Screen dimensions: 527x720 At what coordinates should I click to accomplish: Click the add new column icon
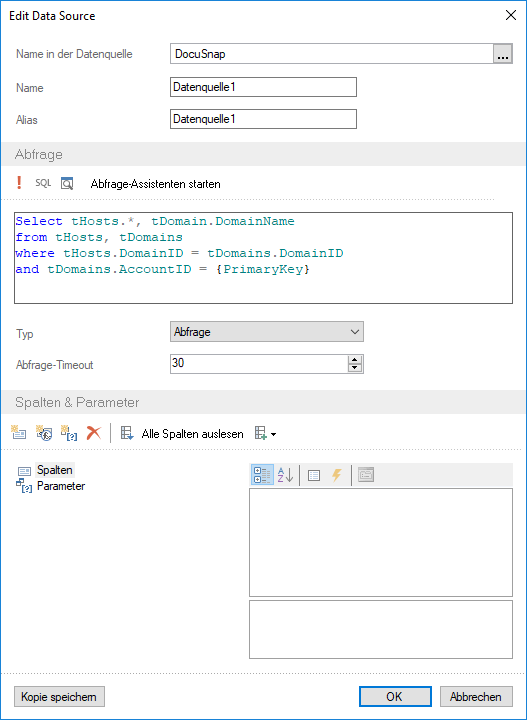click(x=18, y=433)
